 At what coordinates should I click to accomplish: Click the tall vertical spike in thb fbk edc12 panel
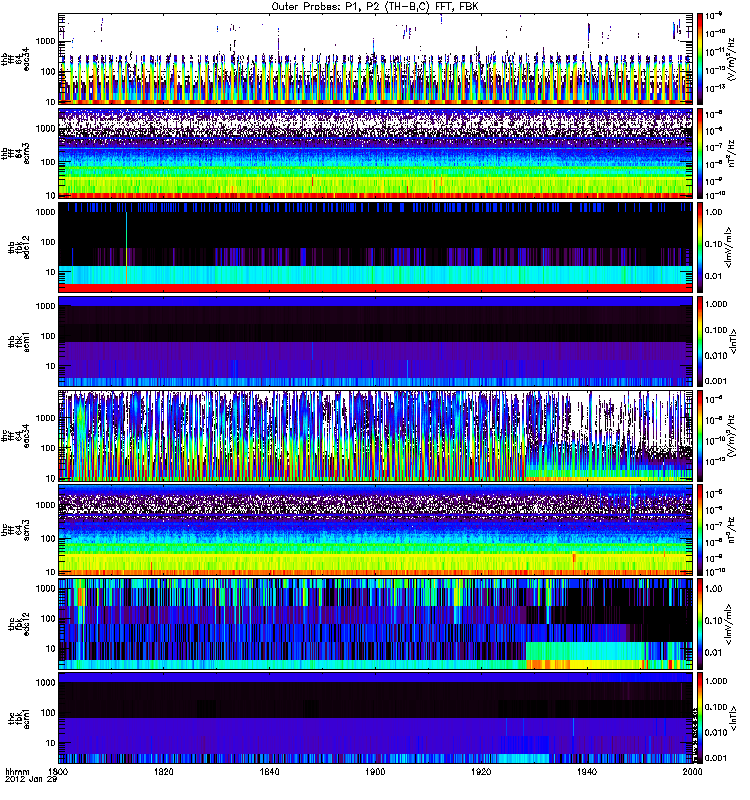point(126,247)
